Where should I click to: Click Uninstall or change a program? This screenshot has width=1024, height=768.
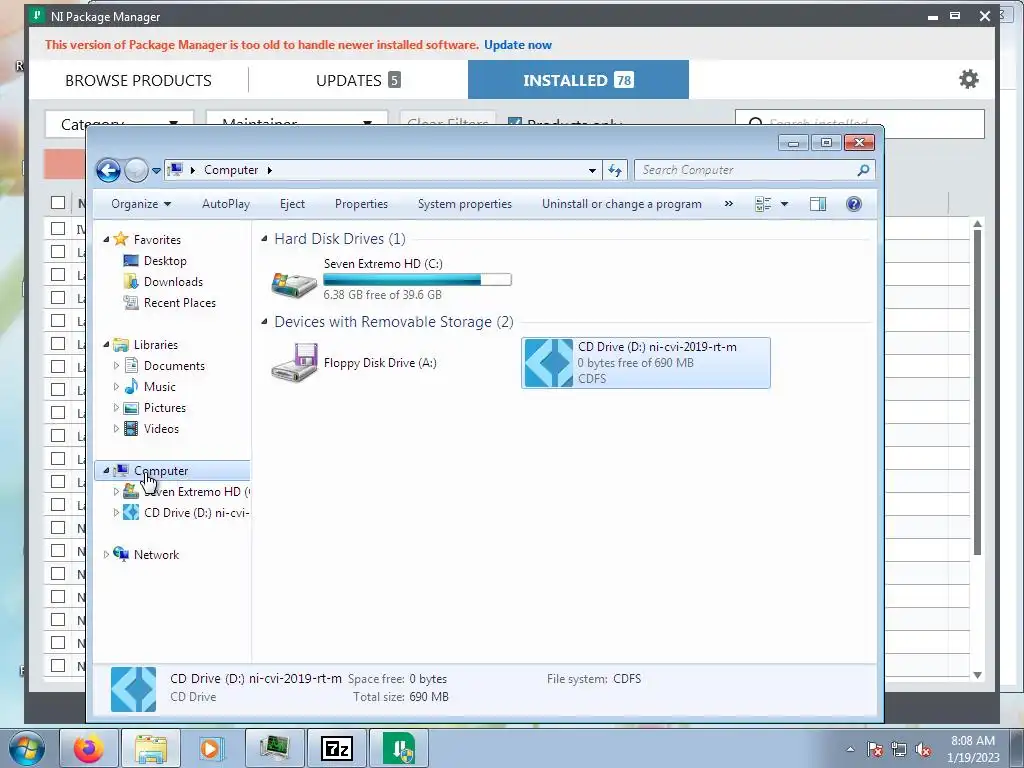pyautogui.click(x=622, y=204)
